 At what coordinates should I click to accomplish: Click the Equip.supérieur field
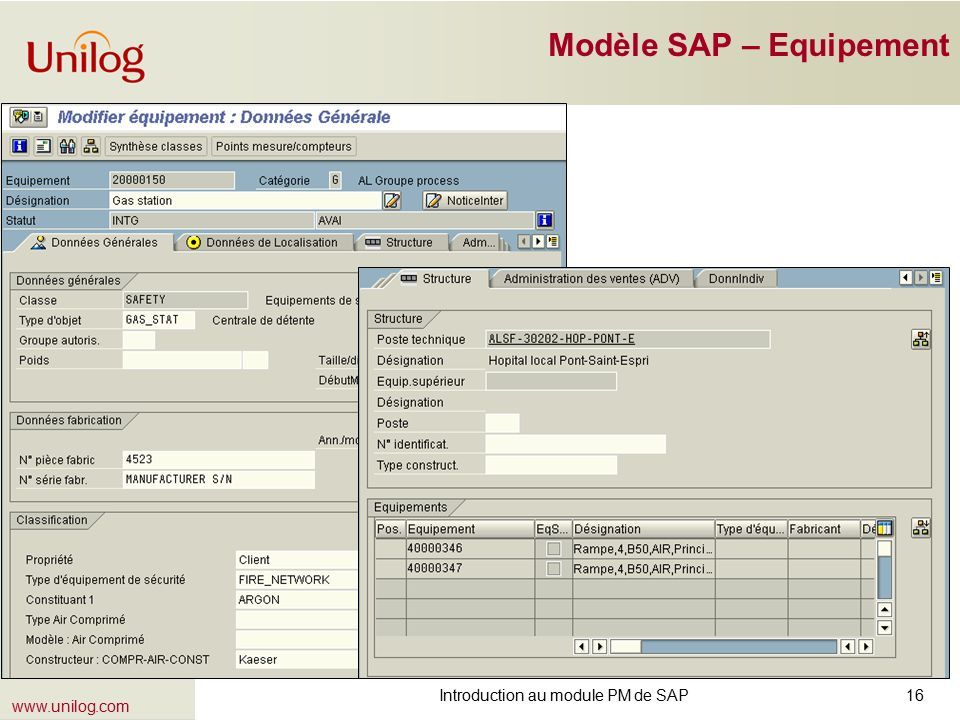click(551, 381)
